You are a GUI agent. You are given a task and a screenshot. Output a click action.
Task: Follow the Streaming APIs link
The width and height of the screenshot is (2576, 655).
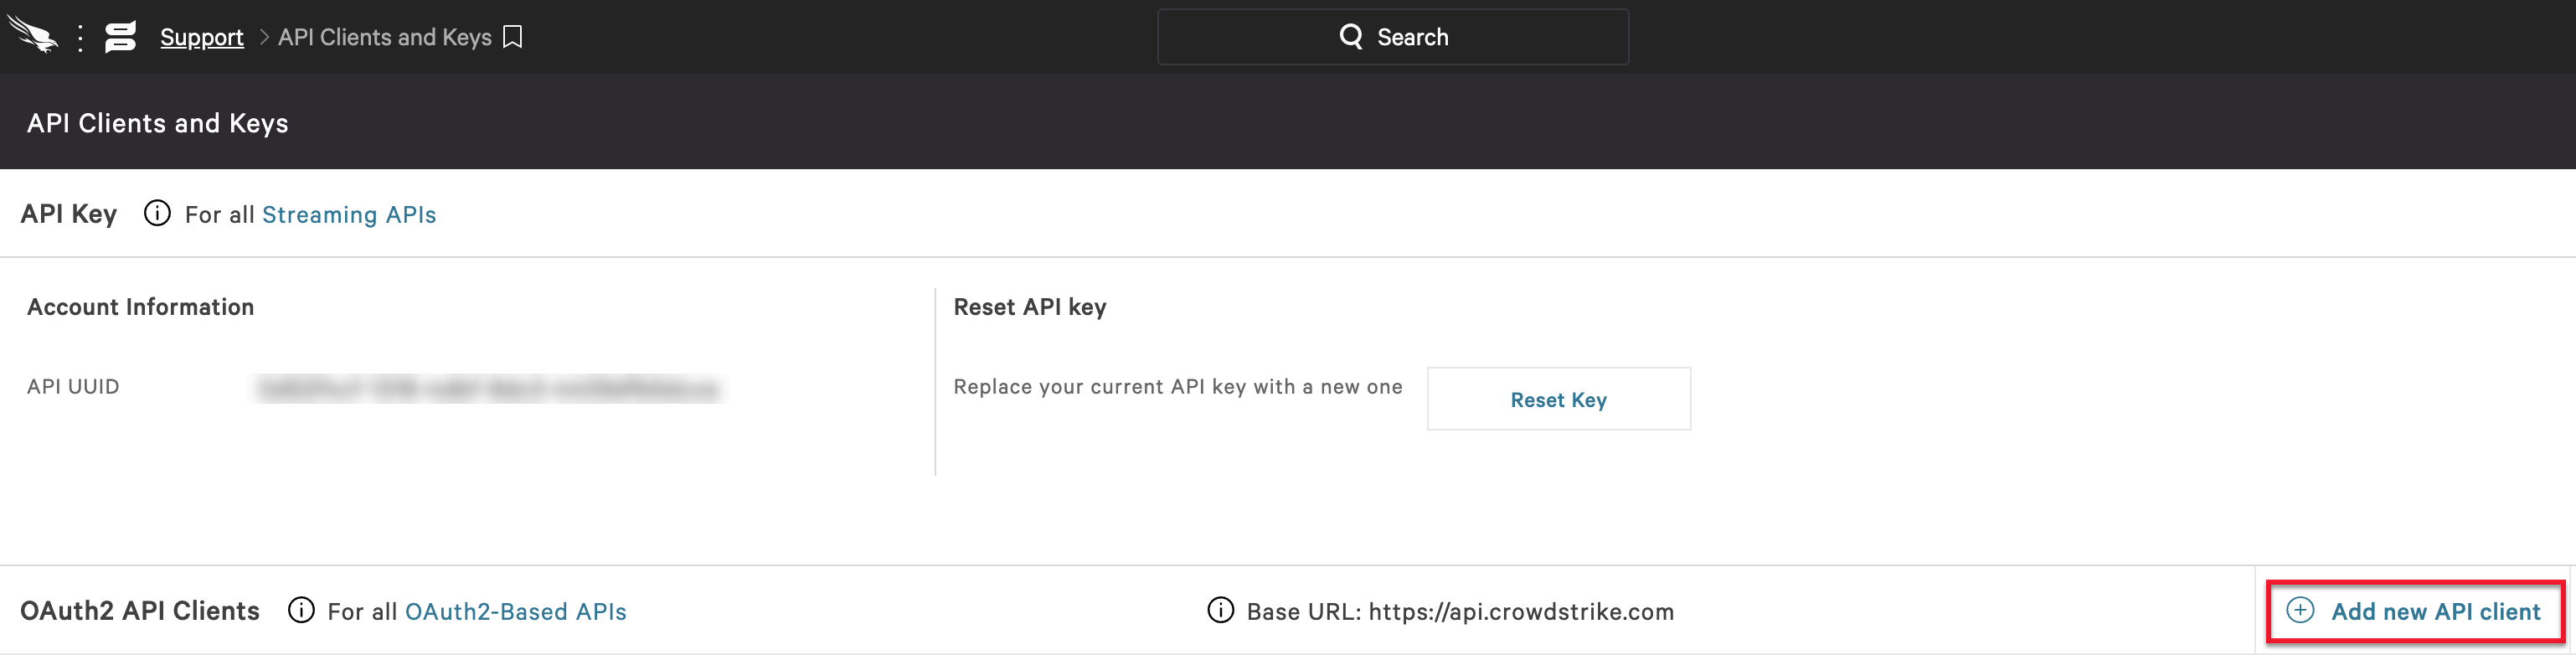pyautogui.click(x=348, y=214)
